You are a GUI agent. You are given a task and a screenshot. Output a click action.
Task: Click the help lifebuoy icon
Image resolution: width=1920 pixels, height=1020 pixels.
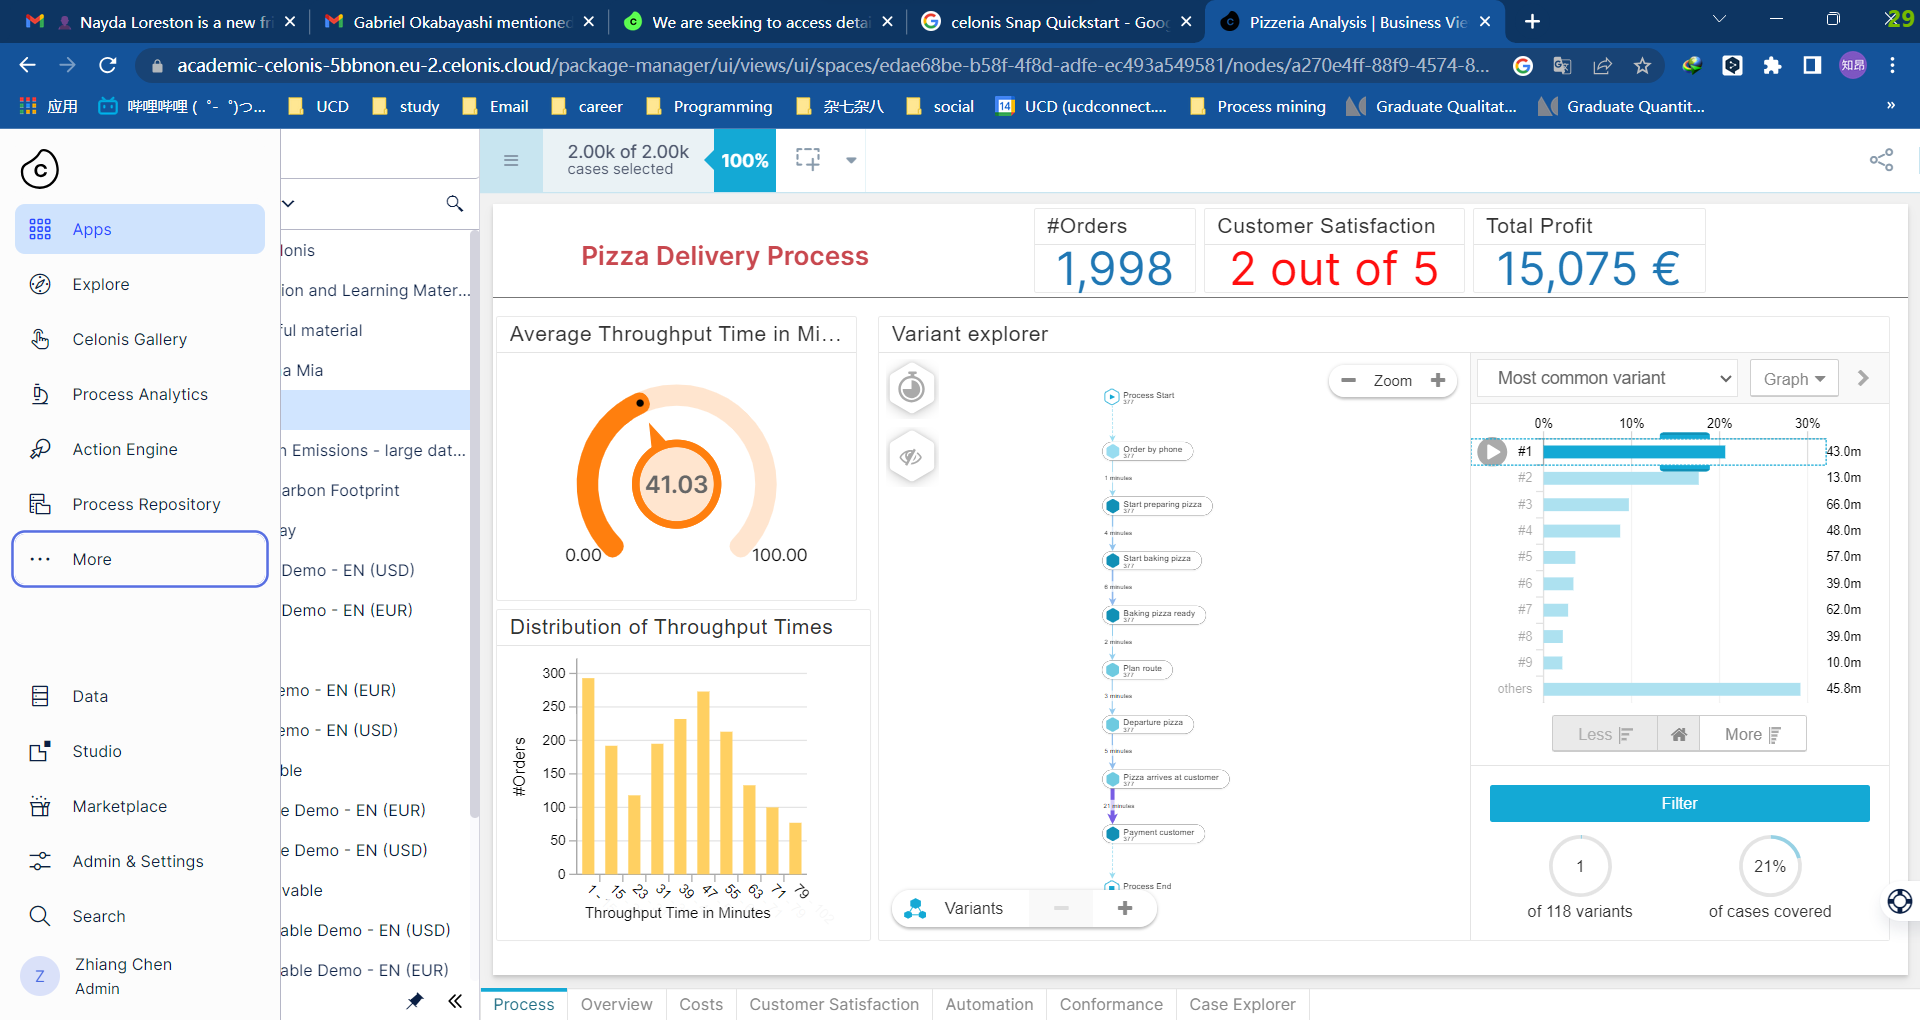(1900, 901)
